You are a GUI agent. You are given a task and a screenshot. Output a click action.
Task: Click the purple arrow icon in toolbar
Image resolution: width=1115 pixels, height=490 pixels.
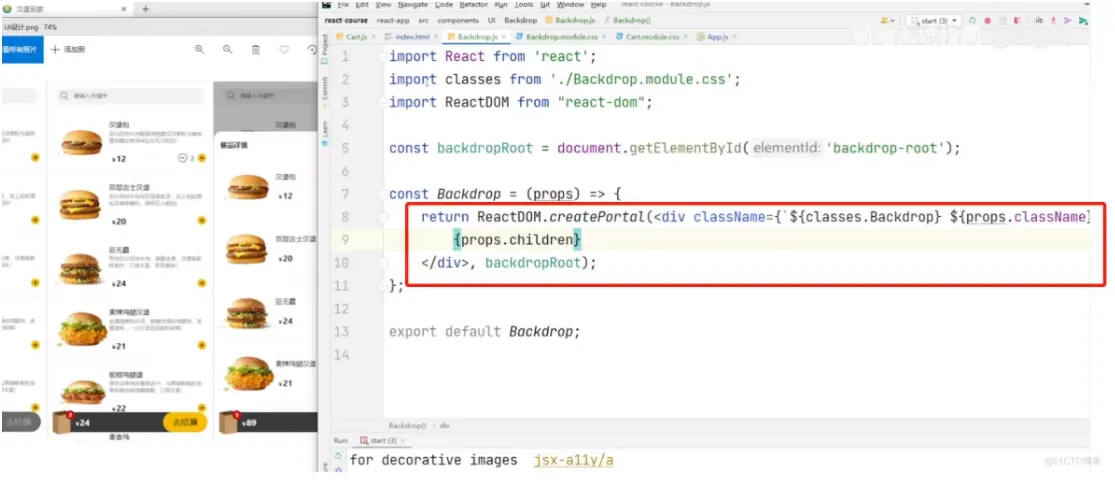(x=1067, y=21)
